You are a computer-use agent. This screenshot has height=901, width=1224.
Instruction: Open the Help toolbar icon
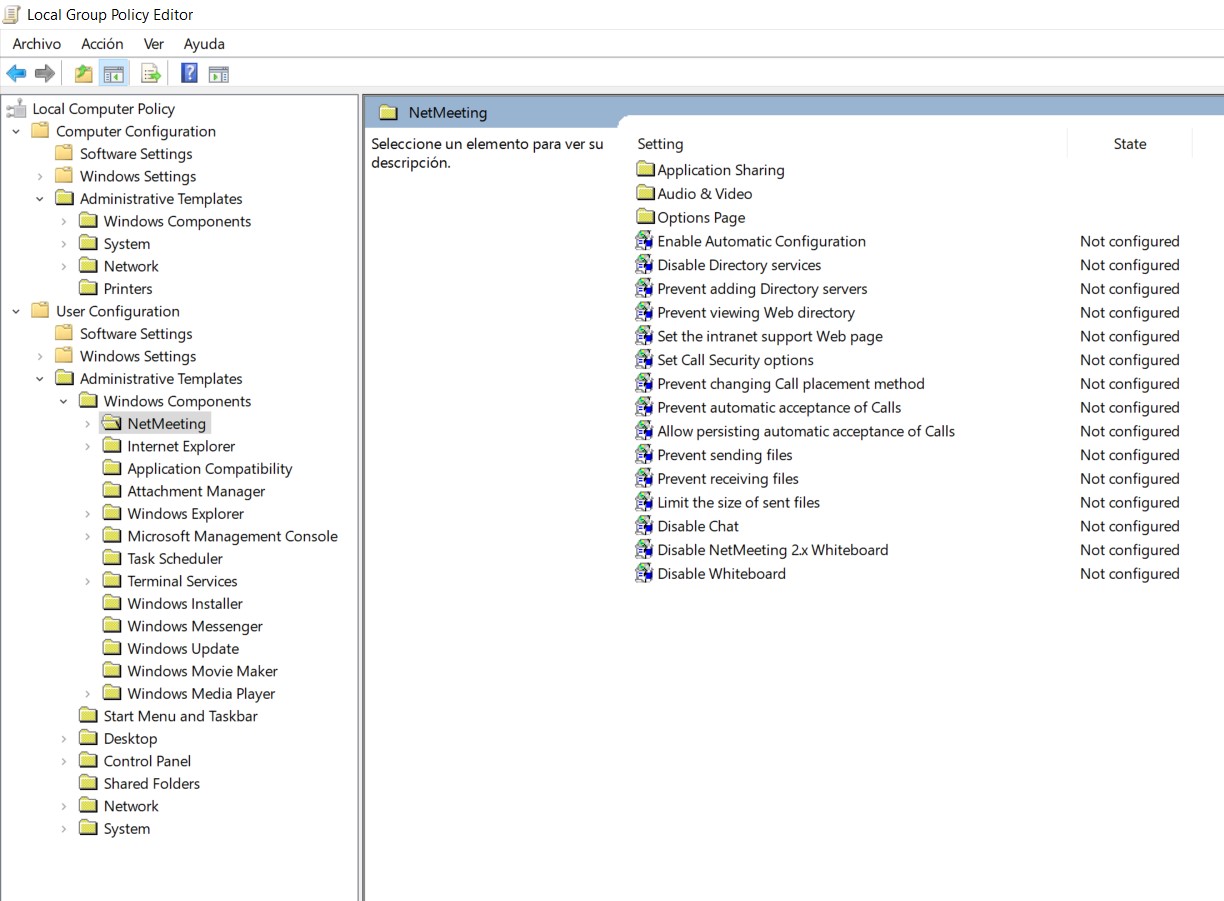pyautogui.click(x=189, y=73)
